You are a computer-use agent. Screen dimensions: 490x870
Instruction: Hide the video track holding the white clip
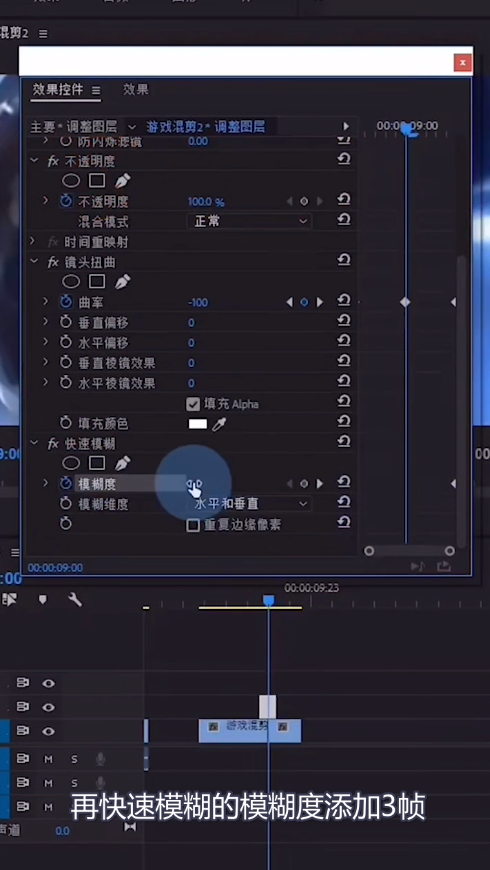coord(49,707)
